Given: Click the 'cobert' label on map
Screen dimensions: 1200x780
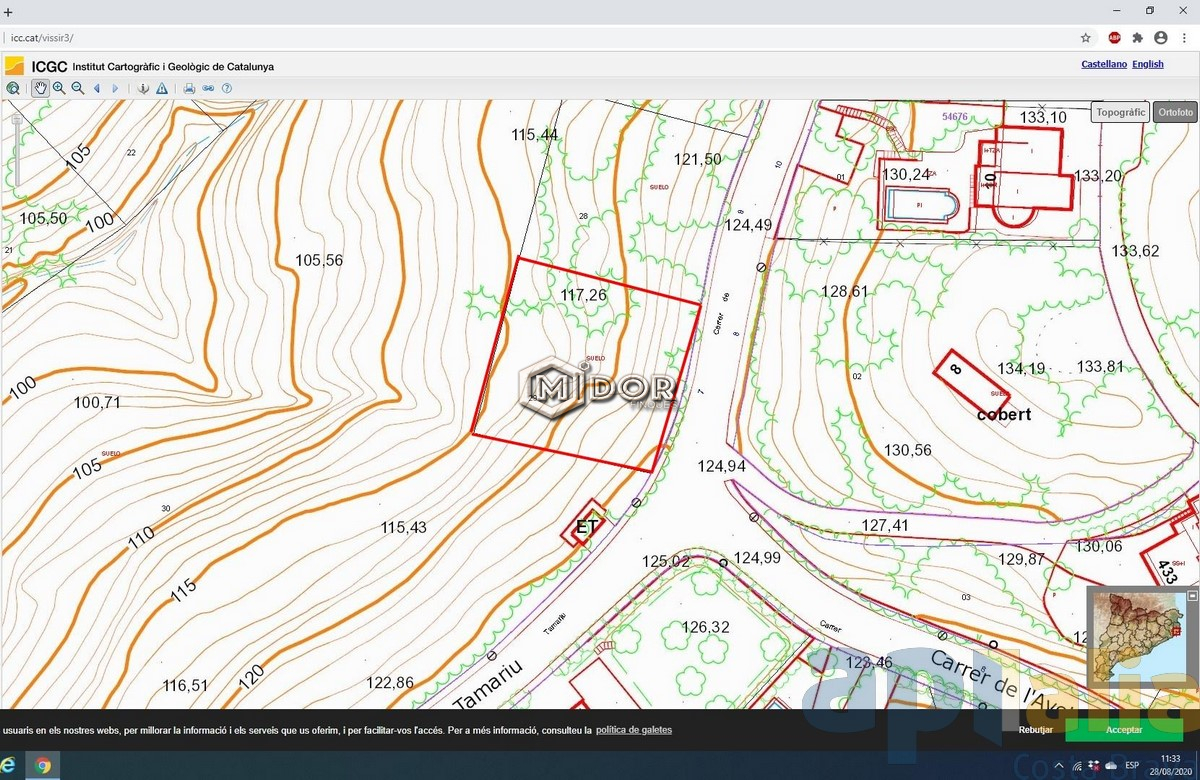Looking at the screenshot, I should pos(1004,414).
